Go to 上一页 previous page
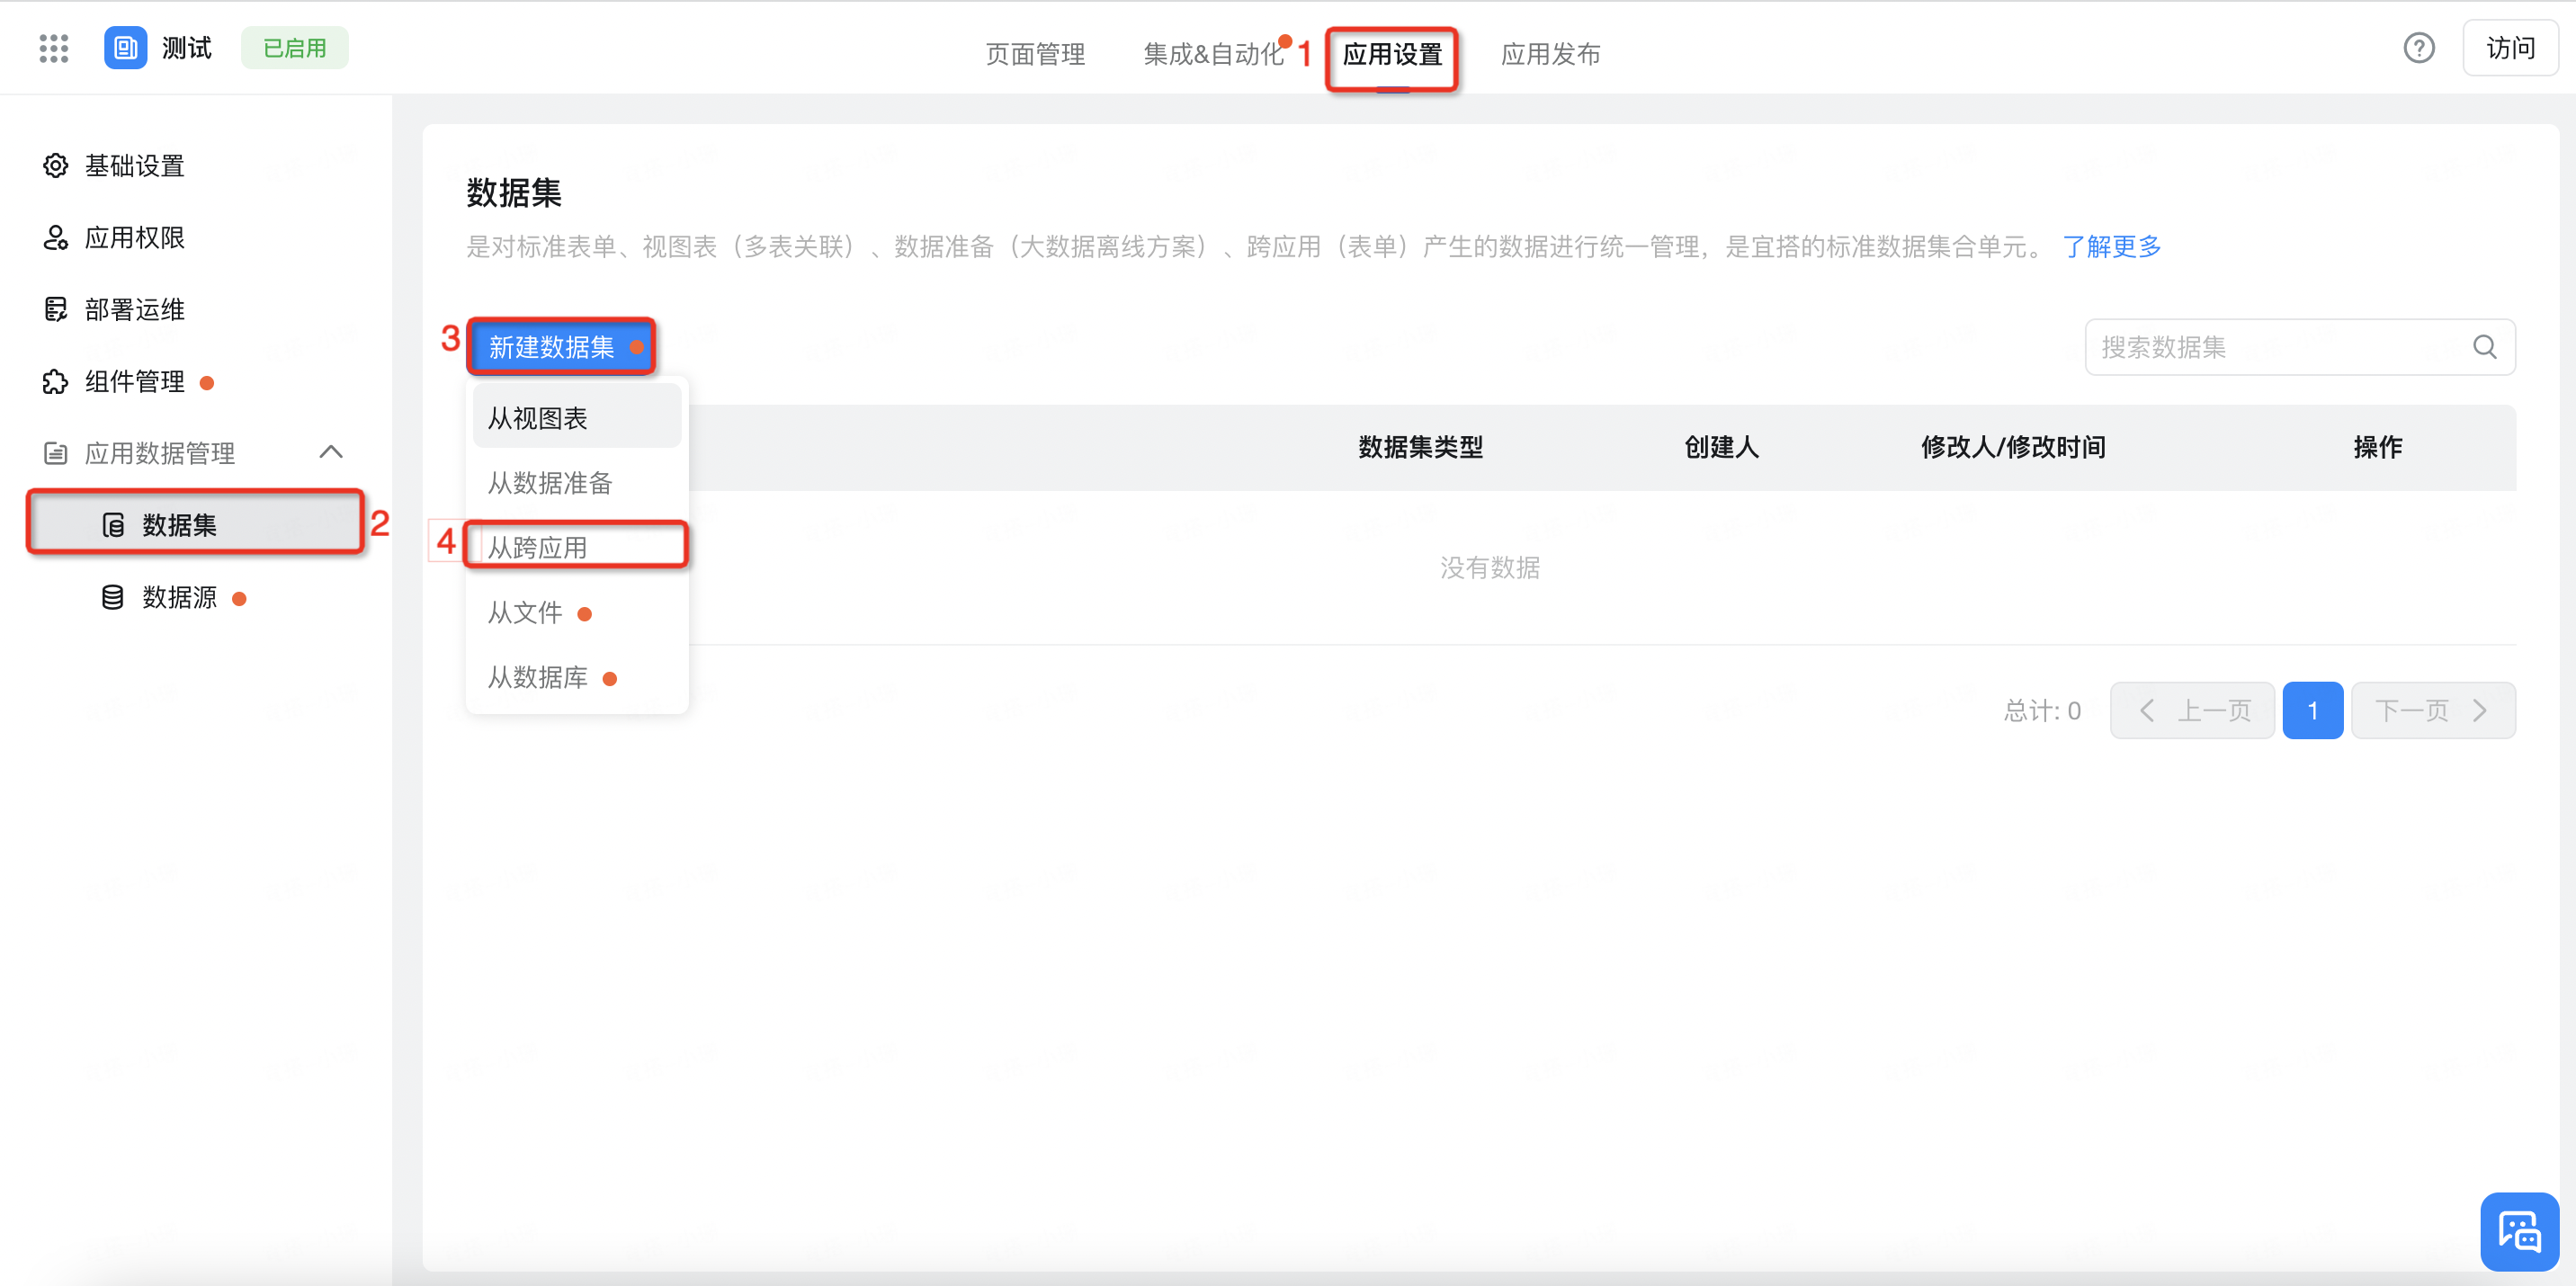The width and height of the screenshot is (2576, 1286). pyautogui.click(x=2192, y=711)
